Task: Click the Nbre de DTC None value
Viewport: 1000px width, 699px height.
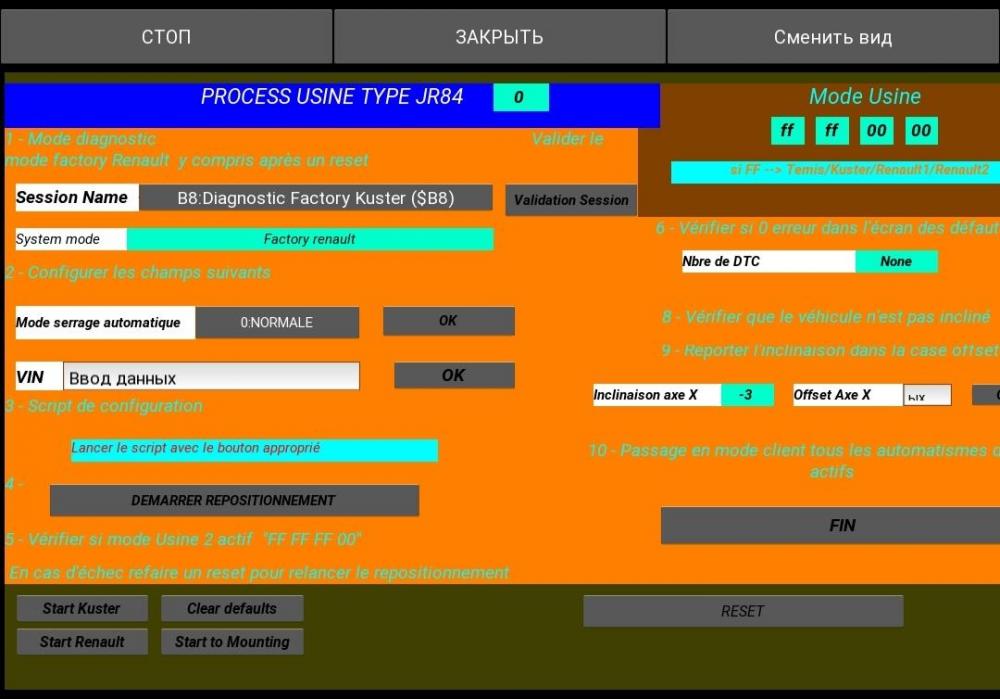Action: coord(896,261)
